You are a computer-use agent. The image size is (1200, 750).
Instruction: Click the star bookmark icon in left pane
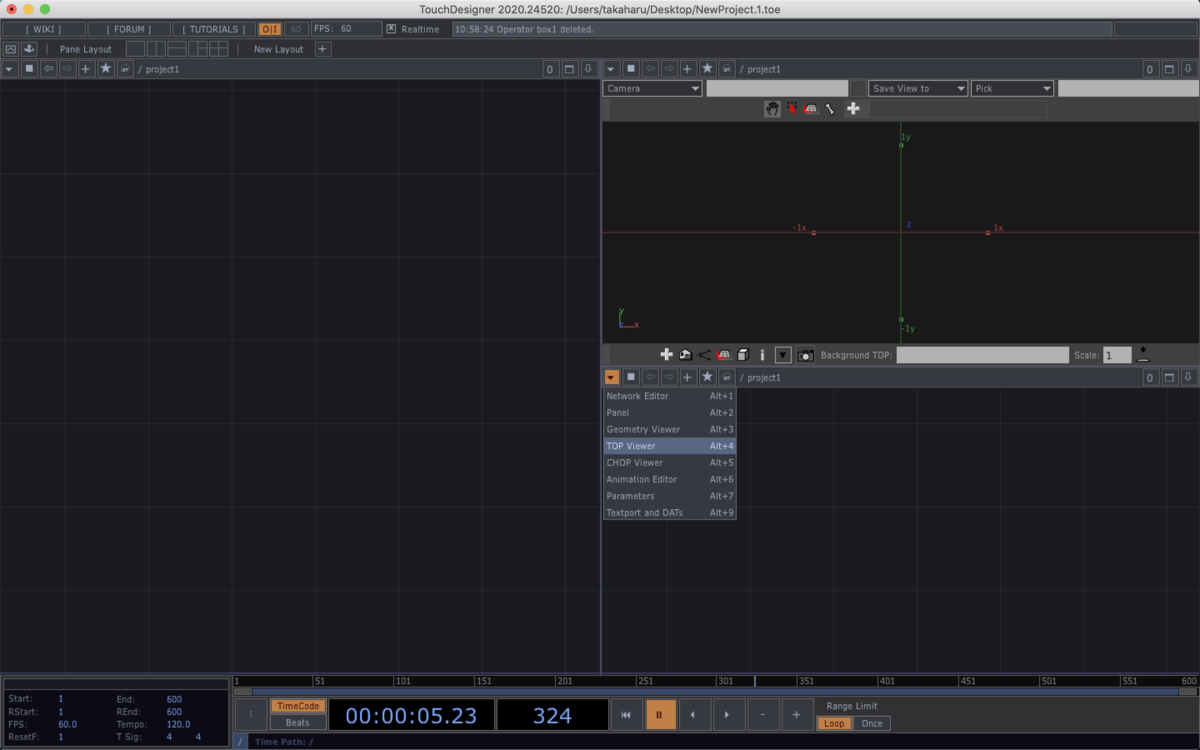click(105, 69)
